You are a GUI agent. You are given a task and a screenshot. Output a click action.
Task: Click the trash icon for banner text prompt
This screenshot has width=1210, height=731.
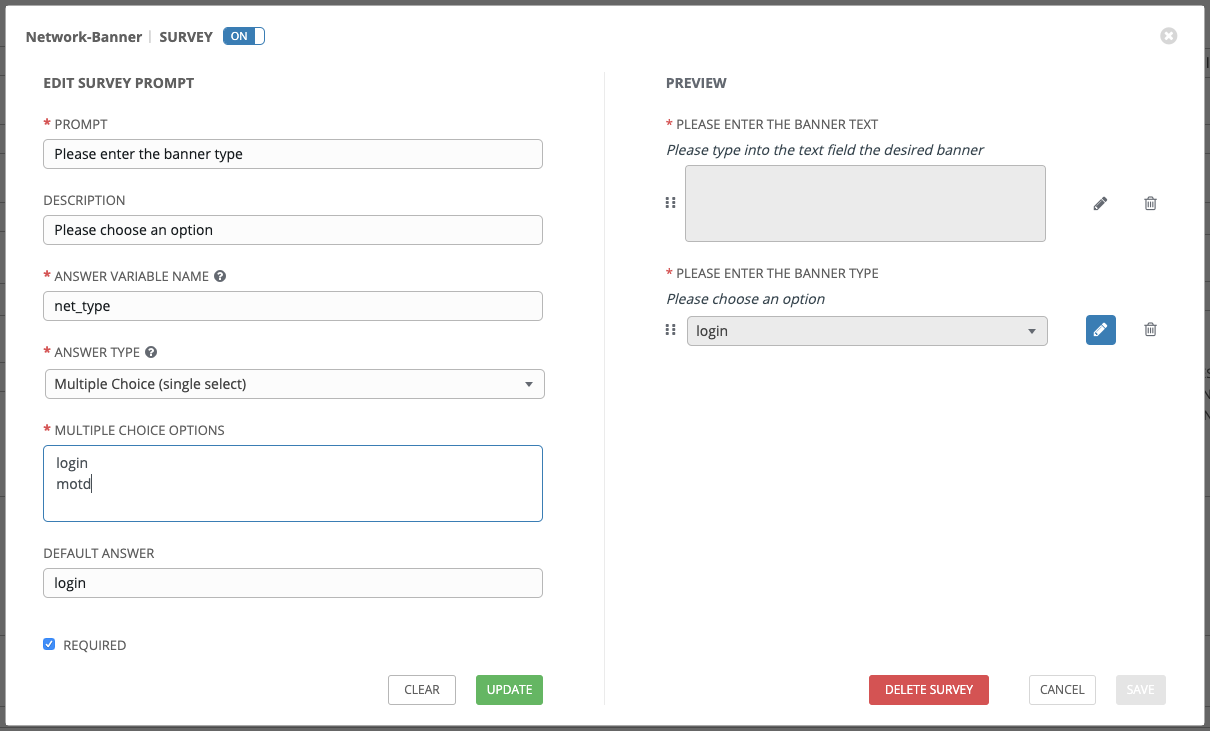tap(1150, 203)
